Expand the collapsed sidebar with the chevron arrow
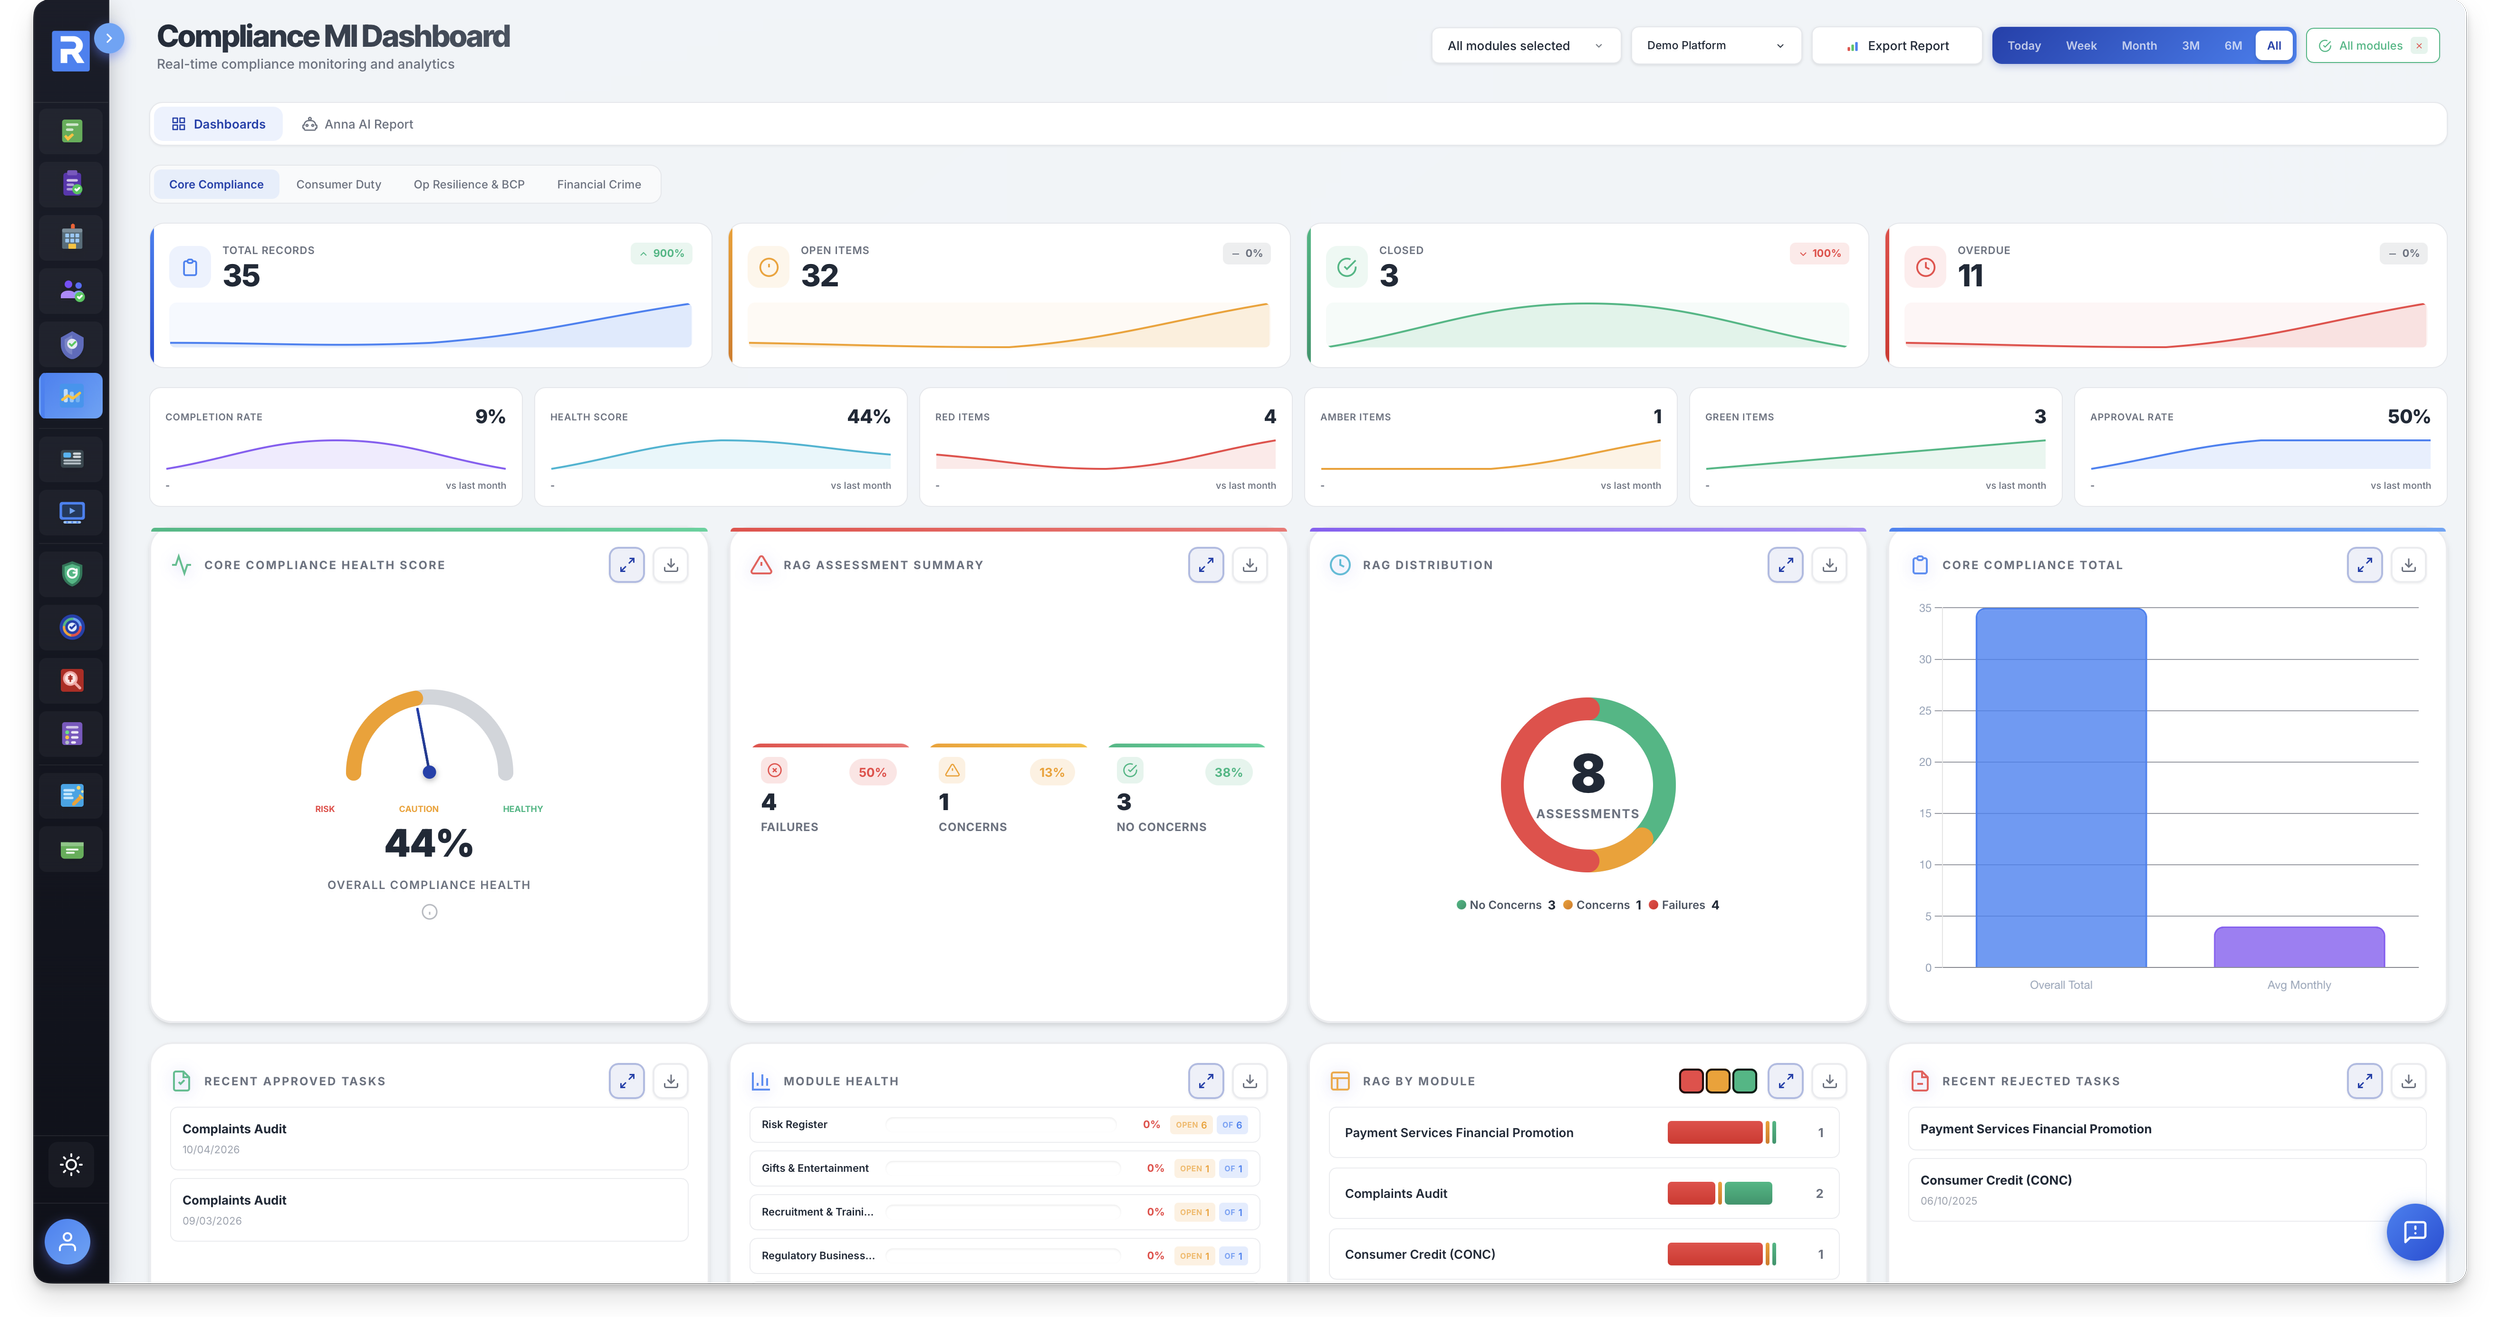 click(108, 38)
